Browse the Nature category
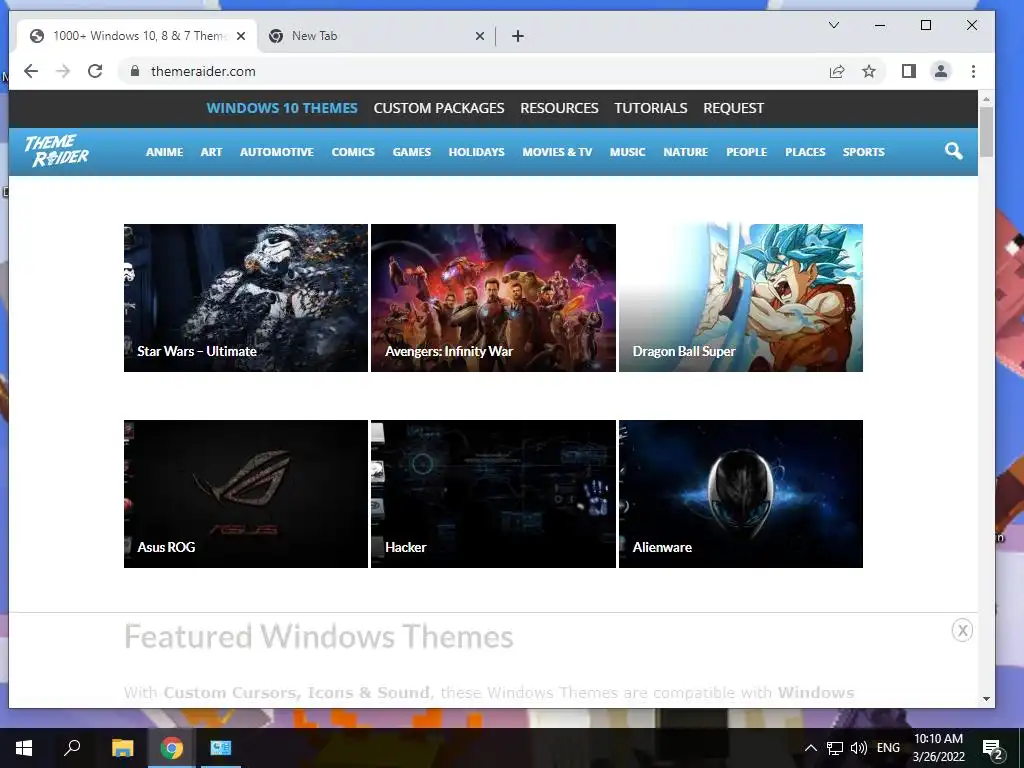1024x768 pixels. pyautogui.click(x=686, y=152)
